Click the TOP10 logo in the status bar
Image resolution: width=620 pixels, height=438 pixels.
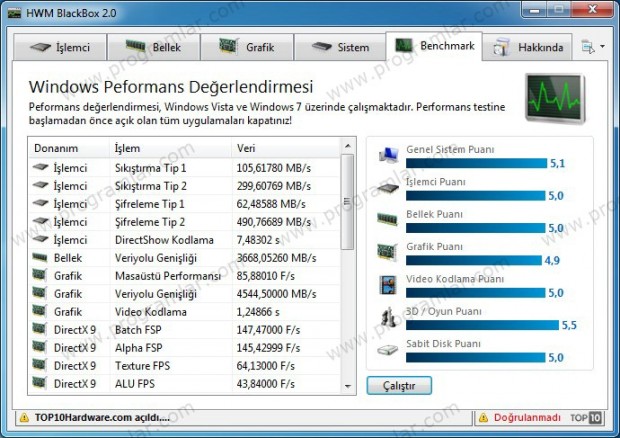586,417
